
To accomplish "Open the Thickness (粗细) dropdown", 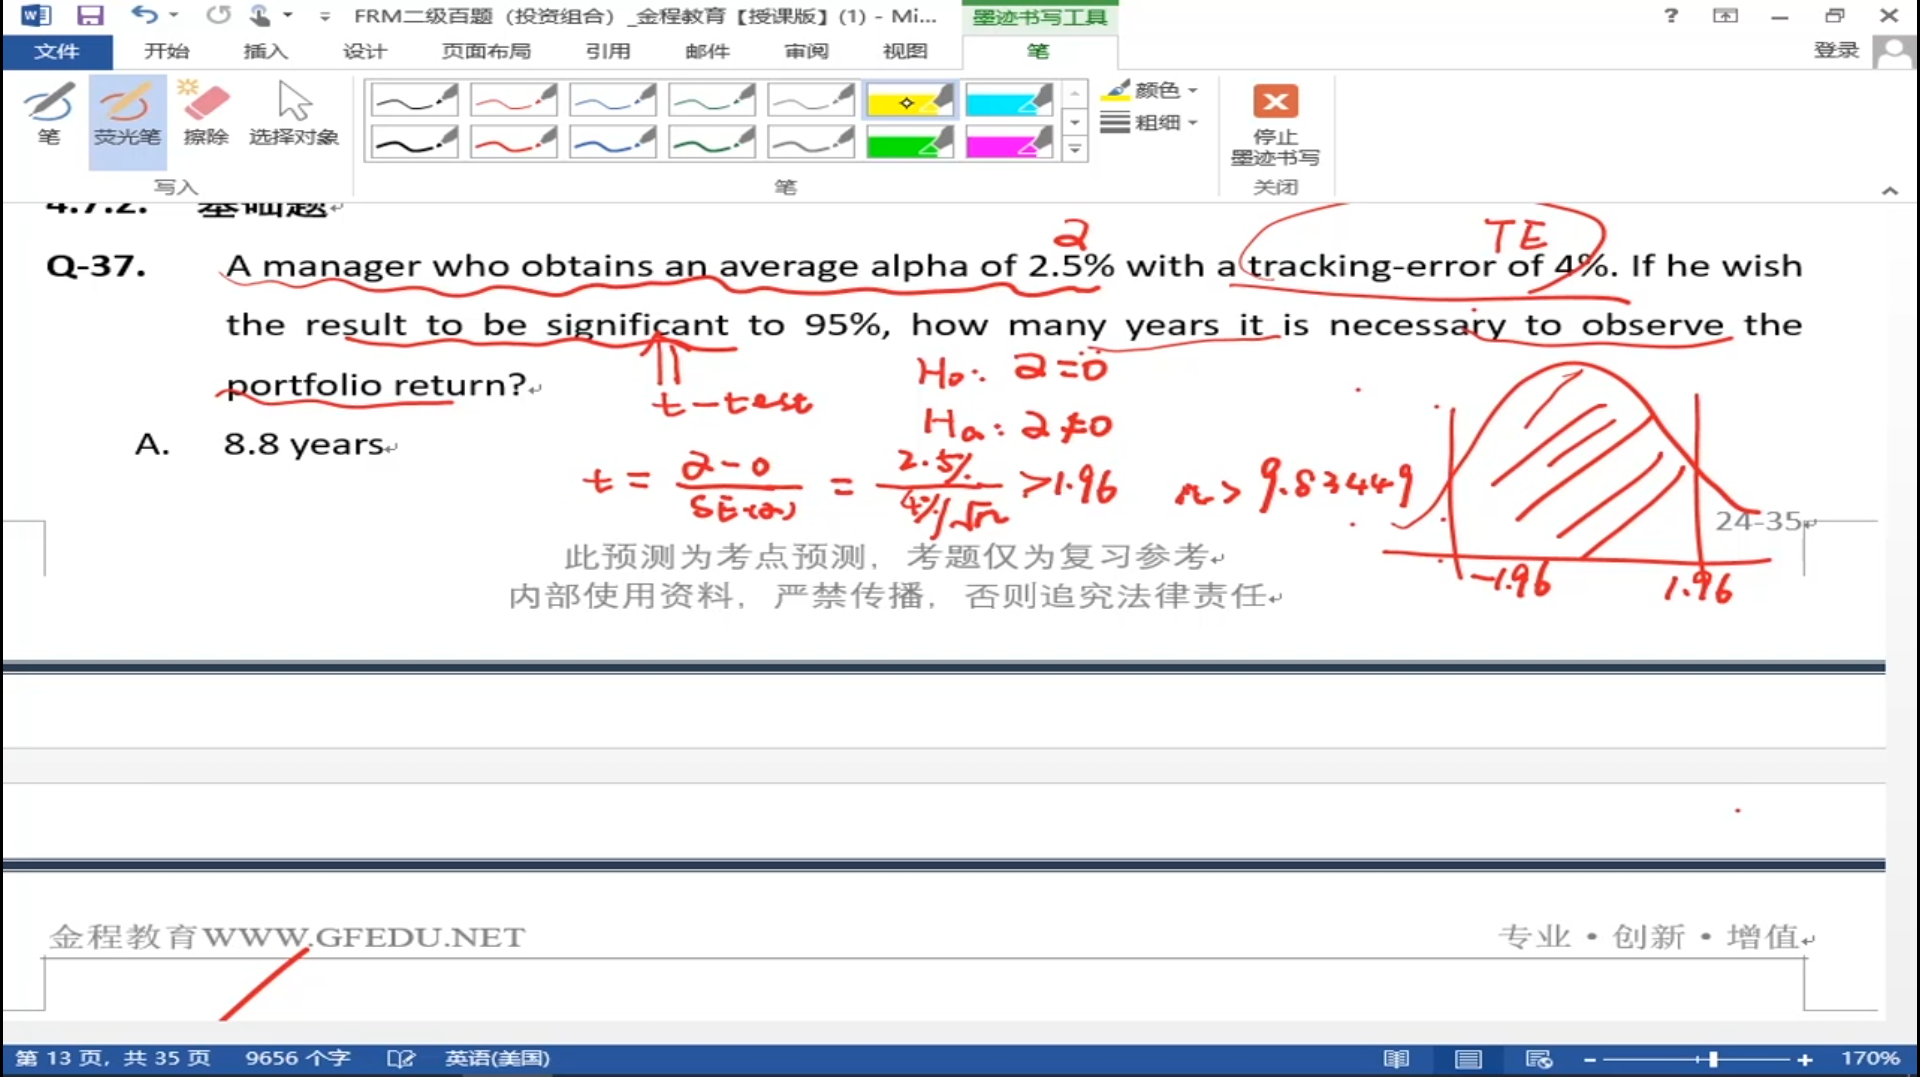I will coord(1150,123).
